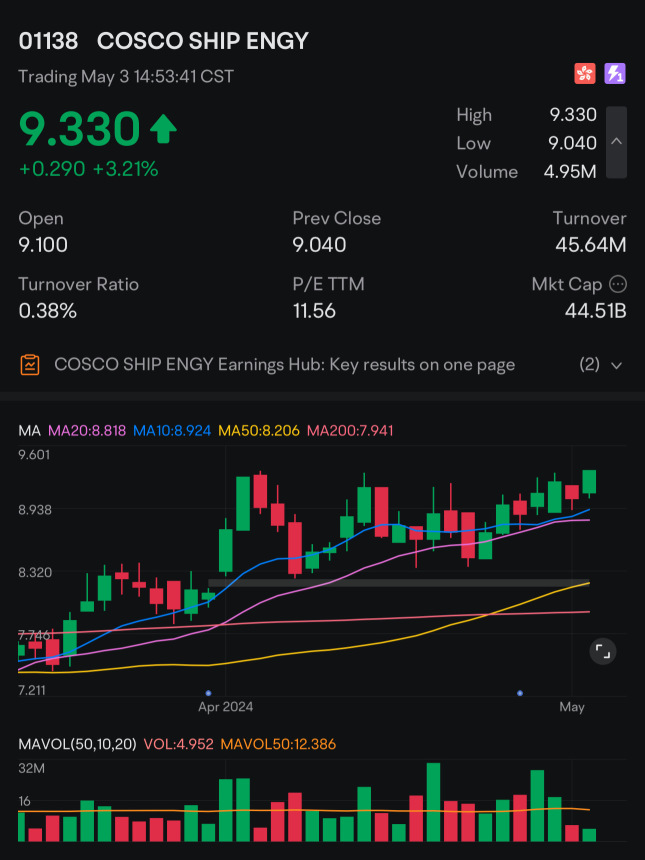Tap the trading timestamp May 3 14:53:41 CST

click(126, 76)
